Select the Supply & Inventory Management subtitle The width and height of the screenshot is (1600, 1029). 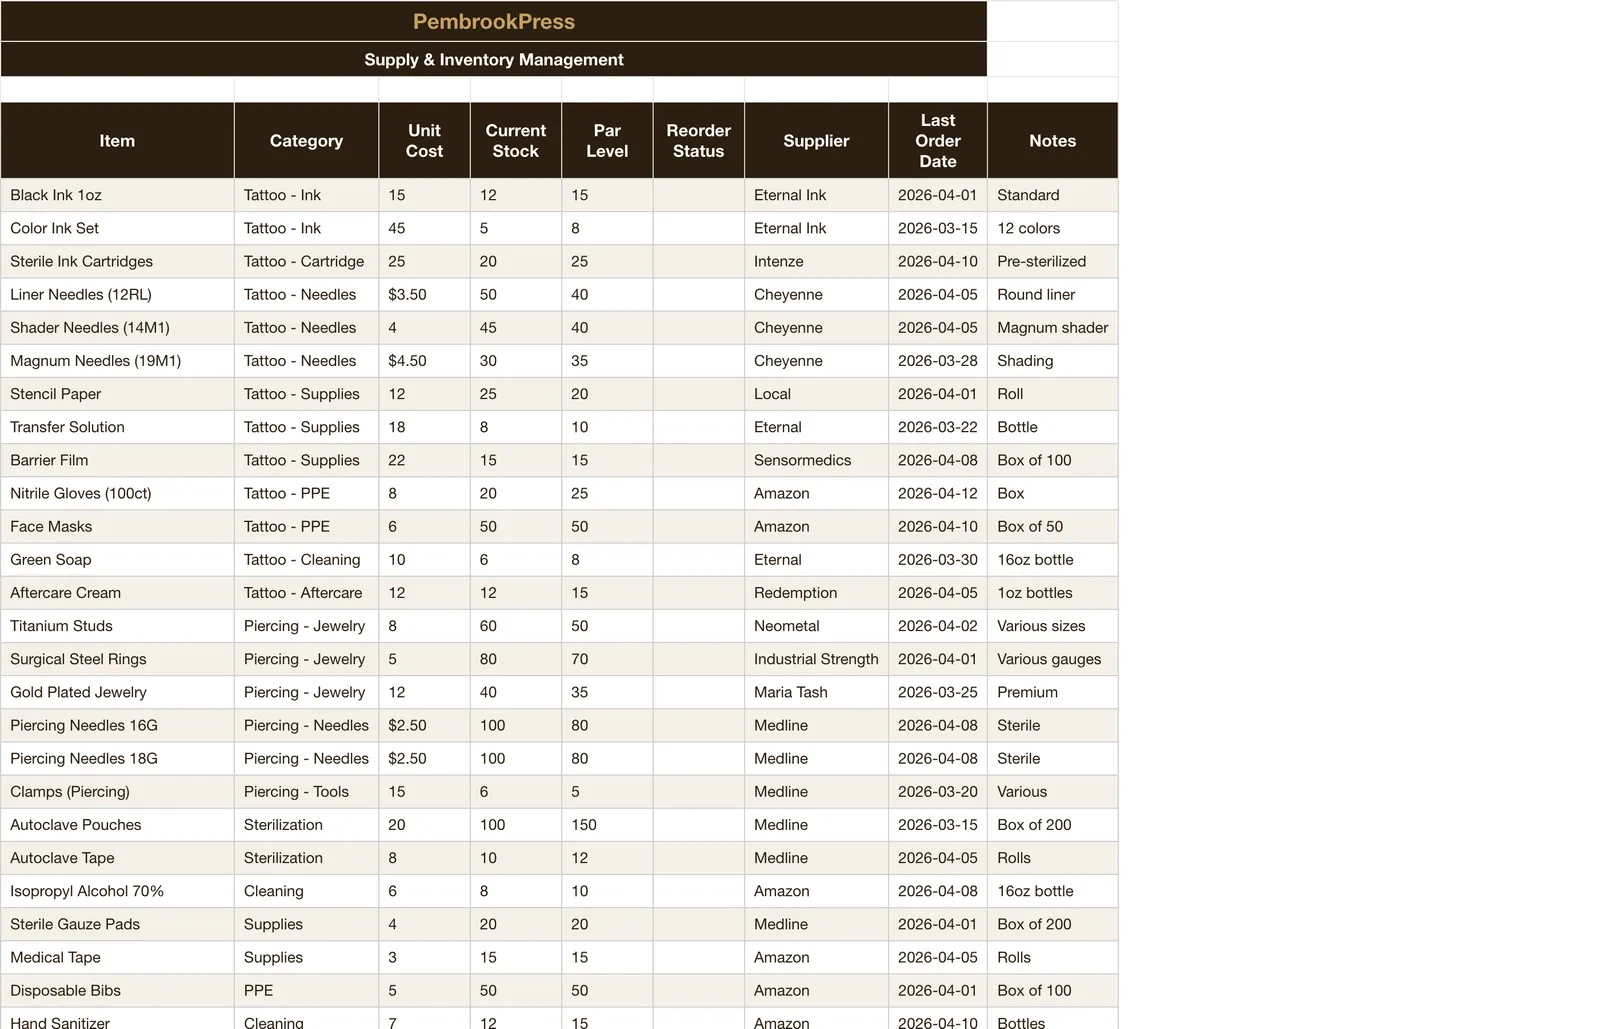click(x=494, y=59)
